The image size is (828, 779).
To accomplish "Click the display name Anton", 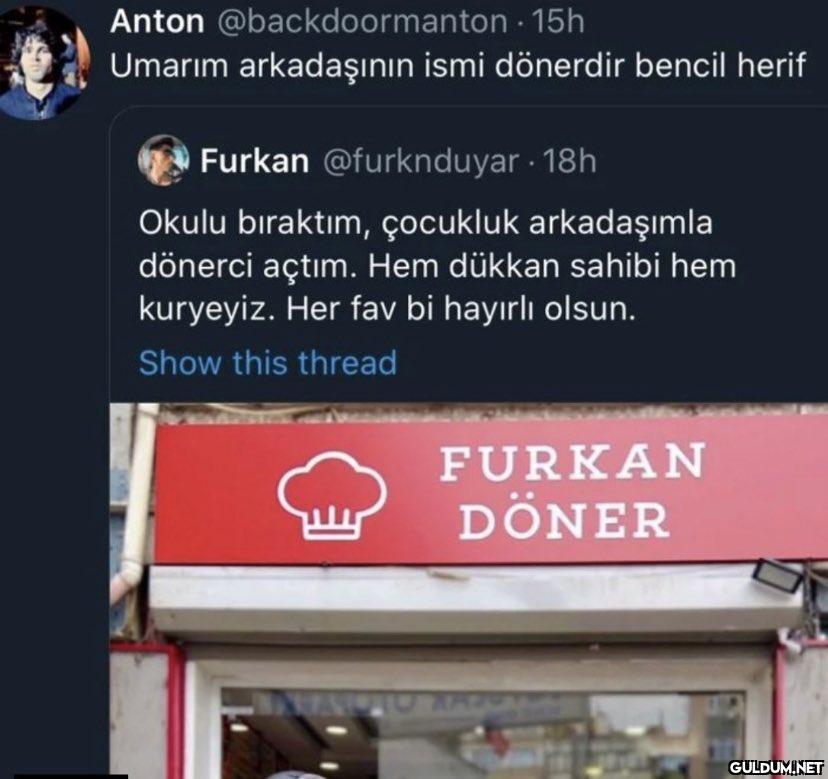I will pos(157,22).
